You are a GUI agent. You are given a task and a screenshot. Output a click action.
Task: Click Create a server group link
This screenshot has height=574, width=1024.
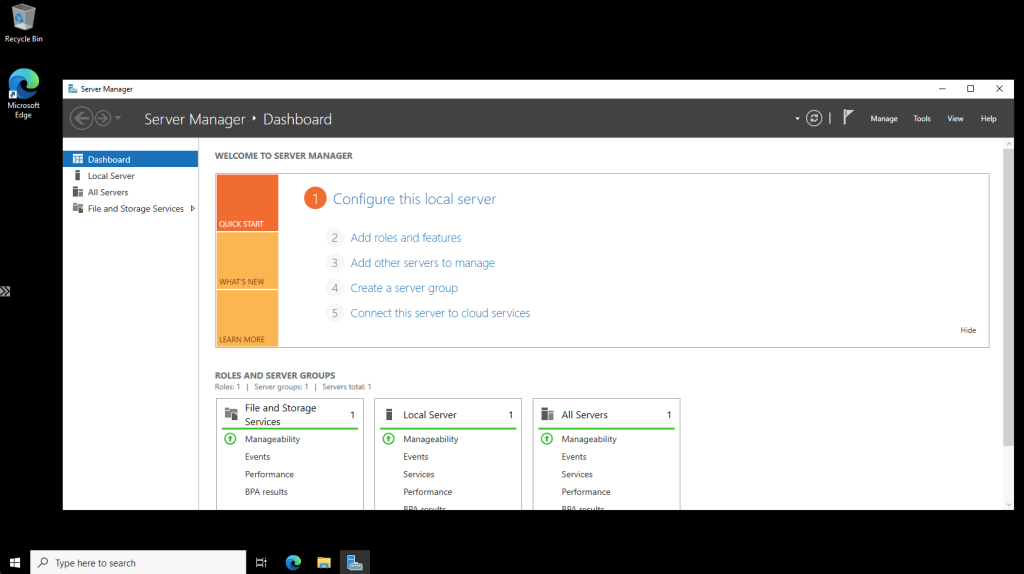[x=404, y=288]
